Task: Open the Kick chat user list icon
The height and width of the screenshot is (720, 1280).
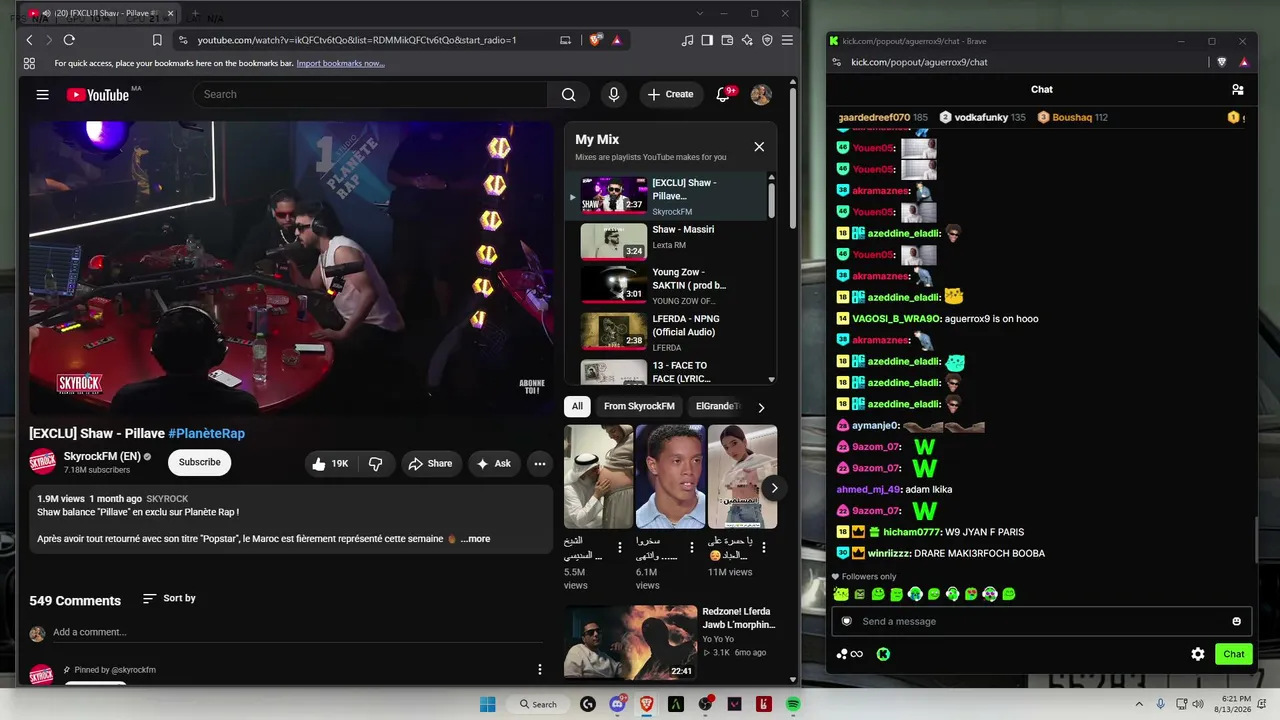Action: point(1238,90)
